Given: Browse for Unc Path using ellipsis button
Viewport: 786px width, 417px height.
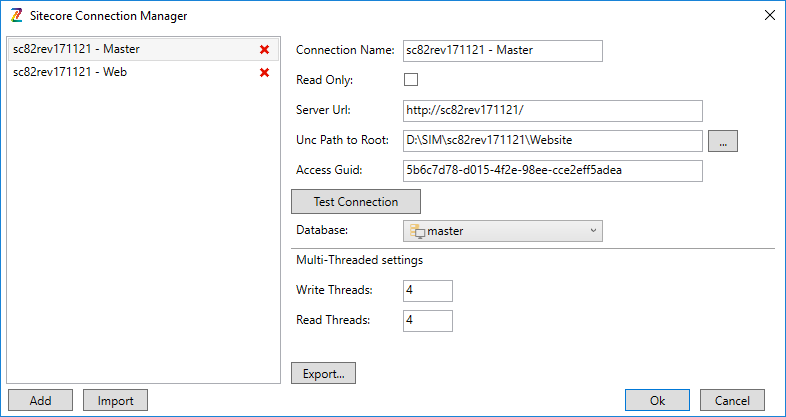Looking at the screenshot, I should 722,141.
